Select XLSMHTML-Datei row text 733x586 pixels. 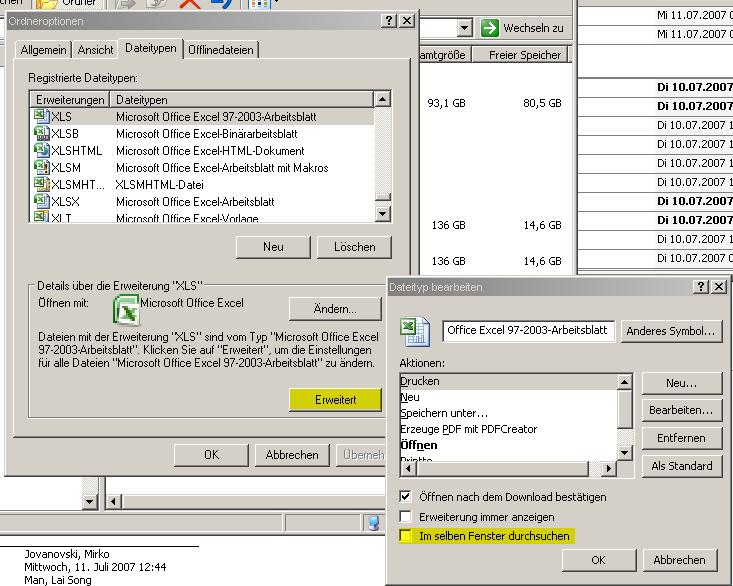(159, 185)
